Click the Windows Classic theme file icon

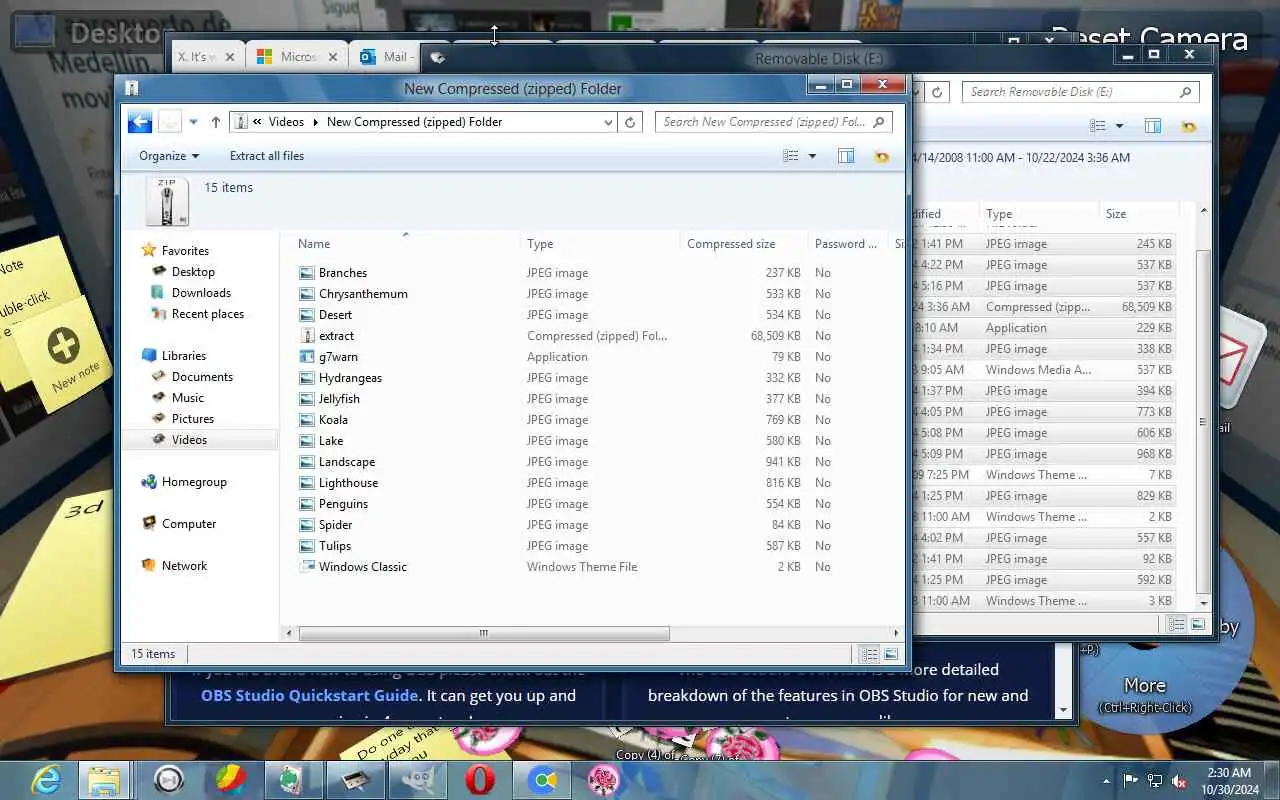click(307, 567)
